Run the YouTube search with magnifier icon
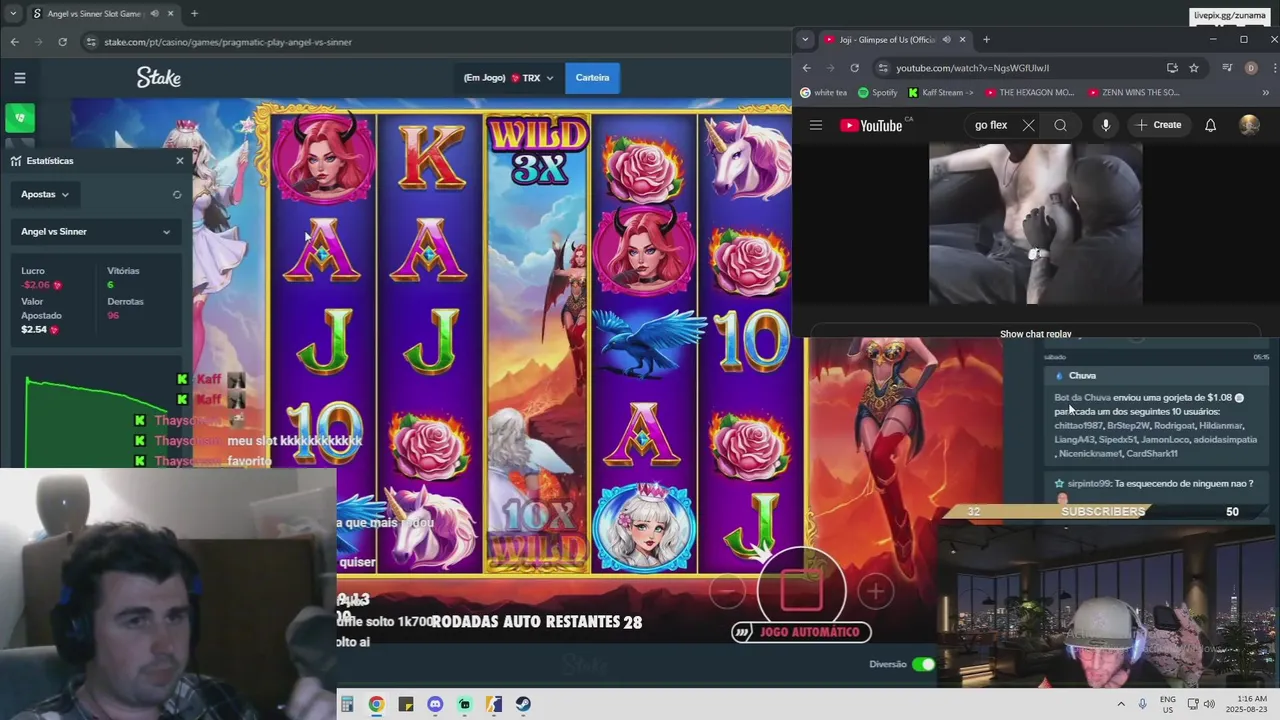Image resolution: width=1280 pixels, height=720 pixels. tap(1060, 125)
